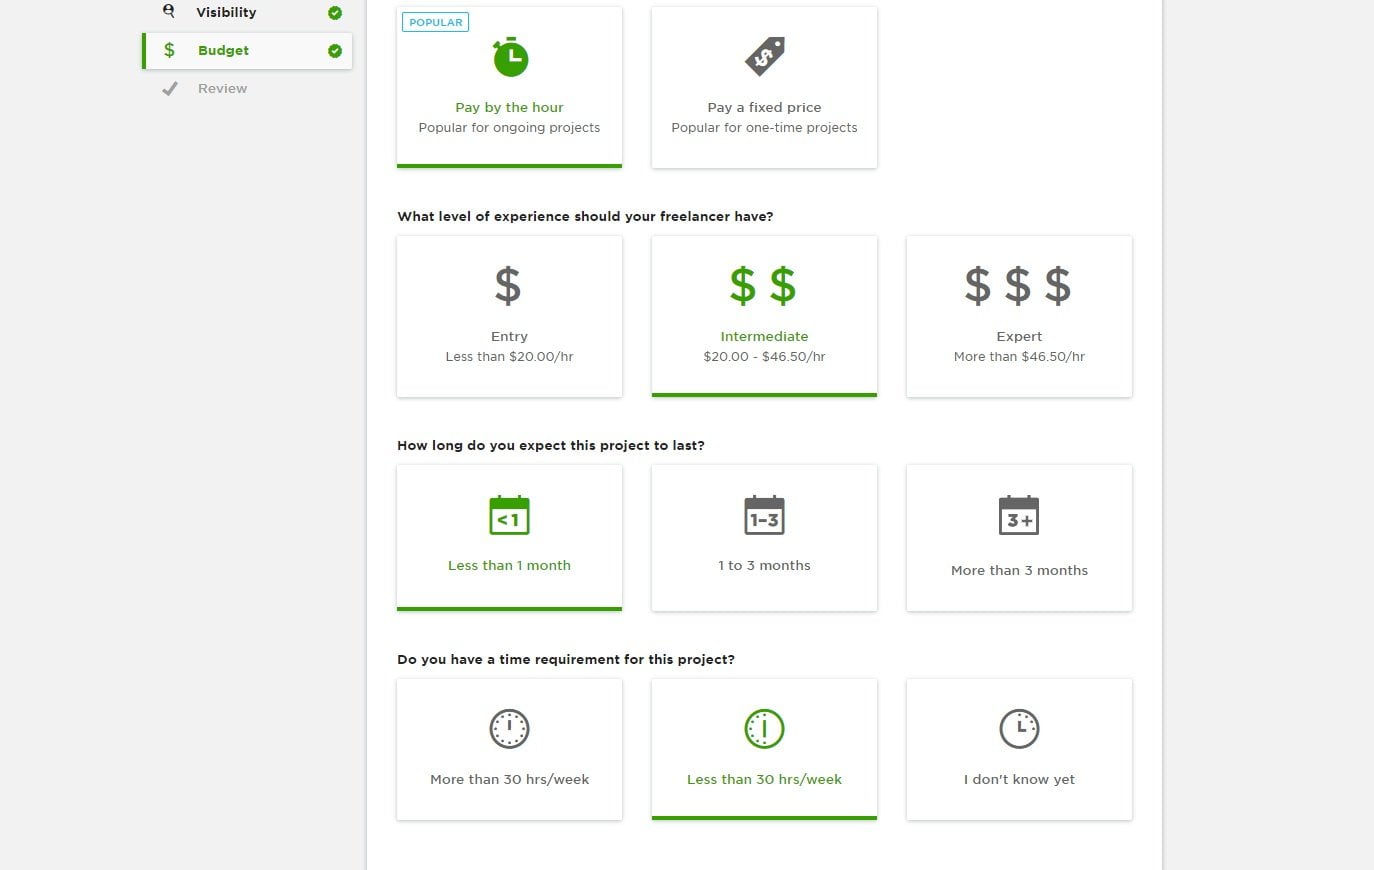The width and height of the screenshot is (1374, 870).
Task: Click the green checkmark next to Budget
Action: pos(335,51)
